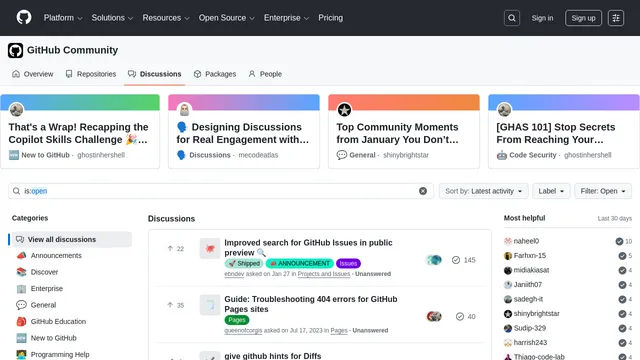Click the General speech bubble icon in Categories

tap(21, 305)
